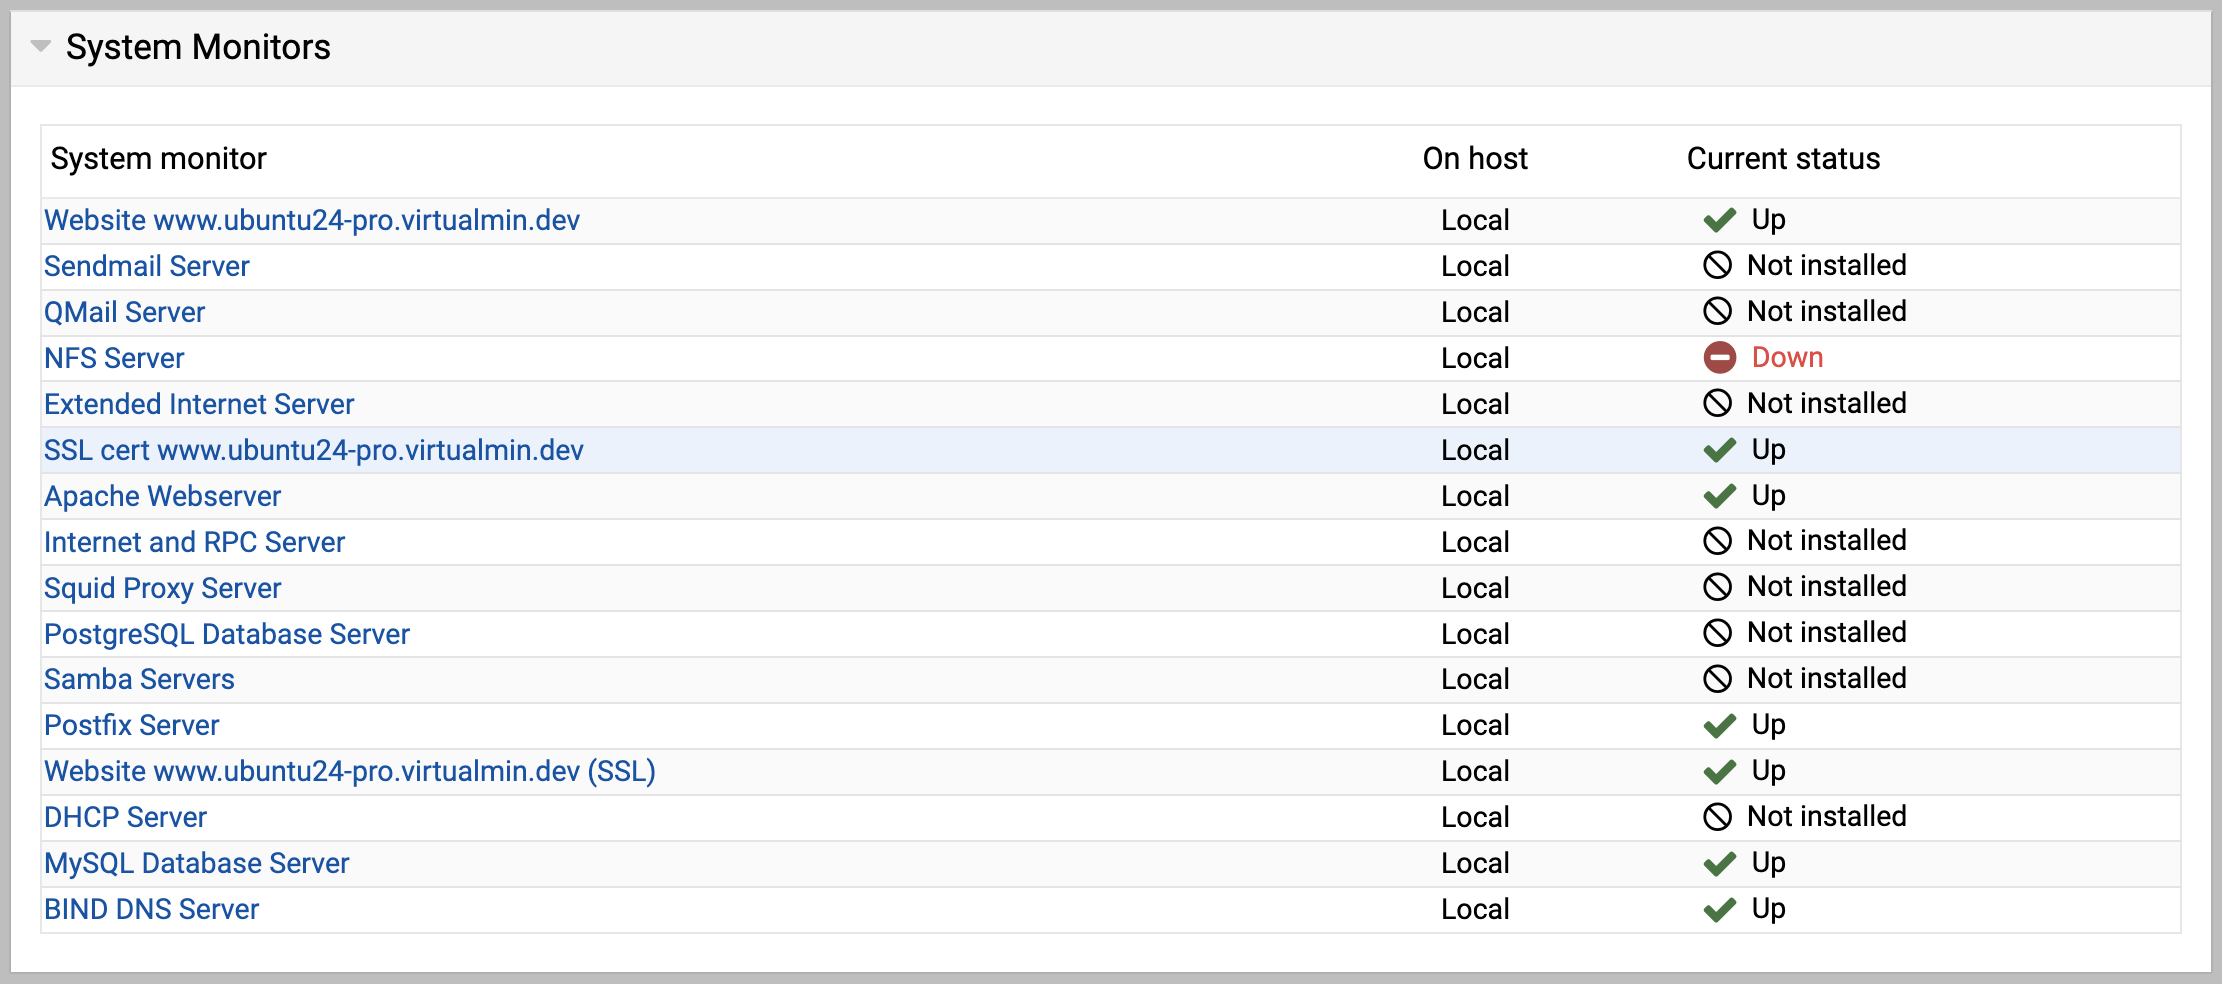2222x984 pixels.
Task: Open the Sendmail Server monitor
Action: [146, 266]
